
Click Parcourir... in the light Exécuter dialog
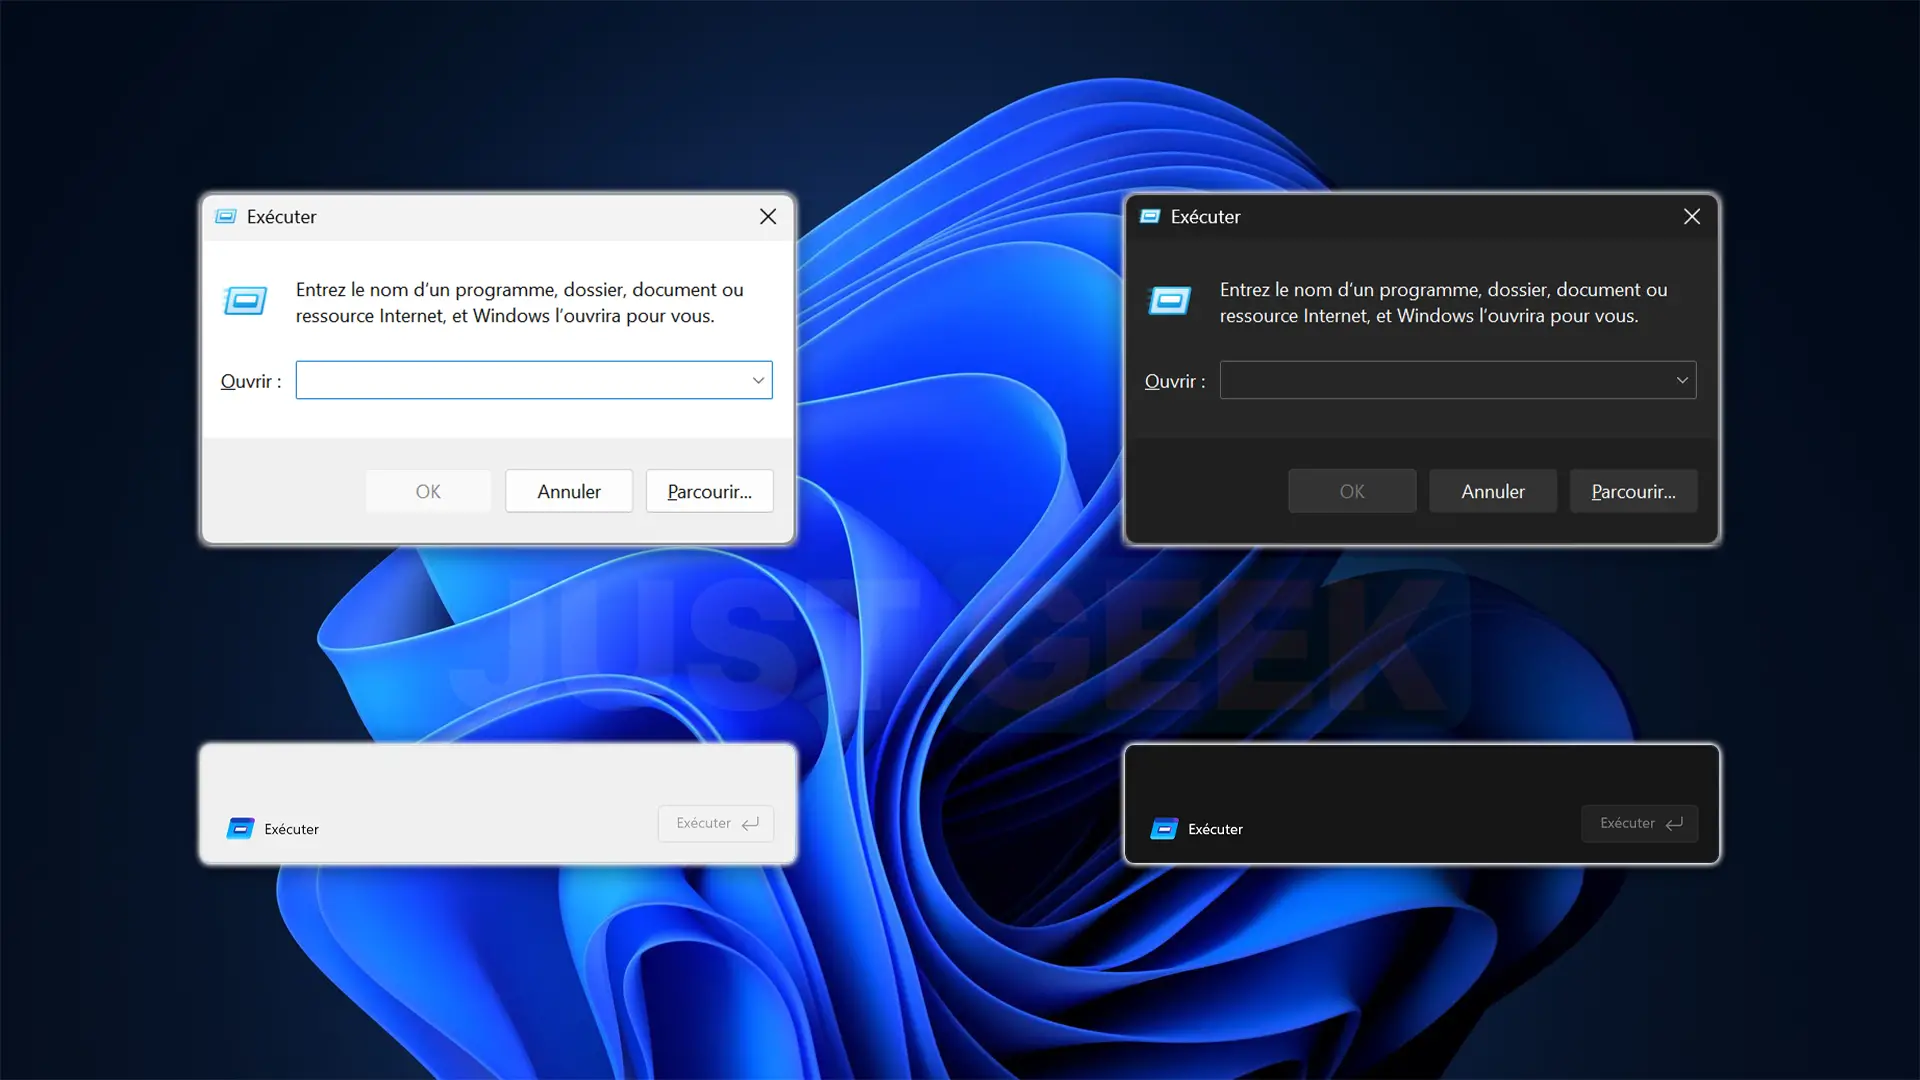[x=710, y=491]
